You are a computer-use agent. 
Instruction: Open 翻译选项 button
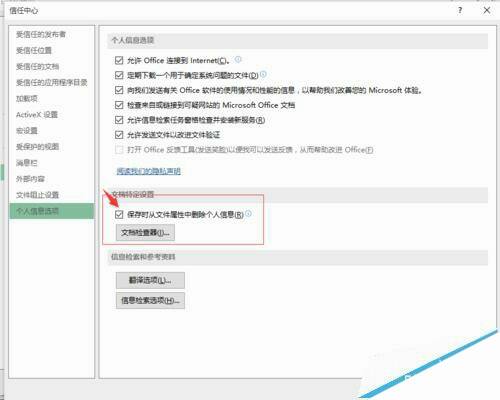click(x=150, y=280)
